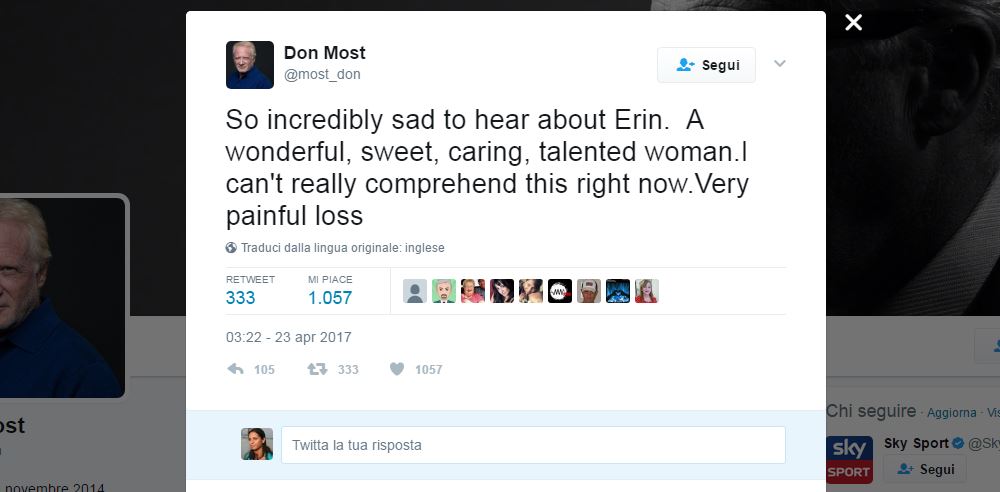Follow Don Most with the Segui button
This screenshot has width=1000, height=492.
click(706, 65)
